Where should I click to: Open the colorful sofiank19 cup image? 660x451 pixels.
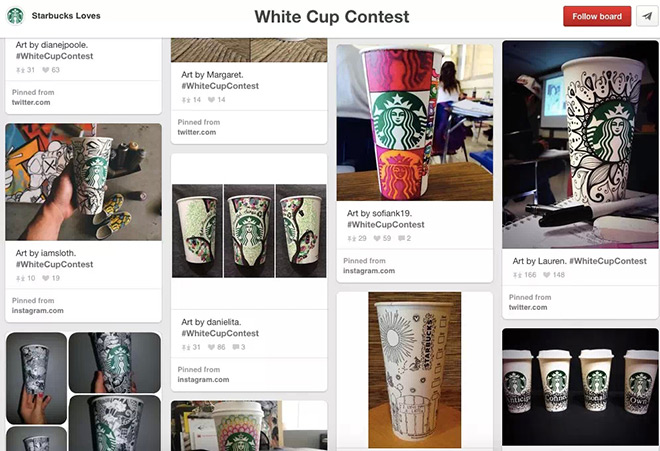[415, 123]
